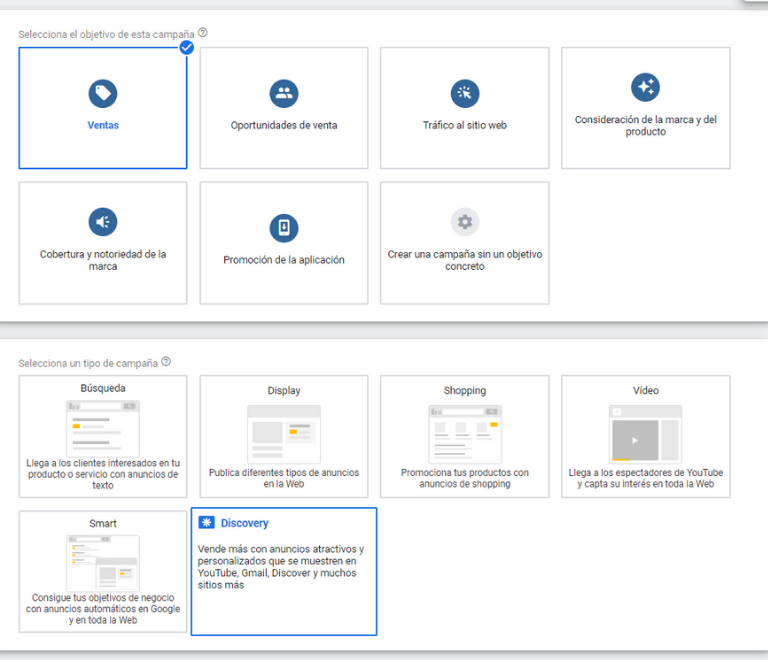Click the Tráfico al sitio web cursor icon

pyautogui.click(x=465, y=94)
